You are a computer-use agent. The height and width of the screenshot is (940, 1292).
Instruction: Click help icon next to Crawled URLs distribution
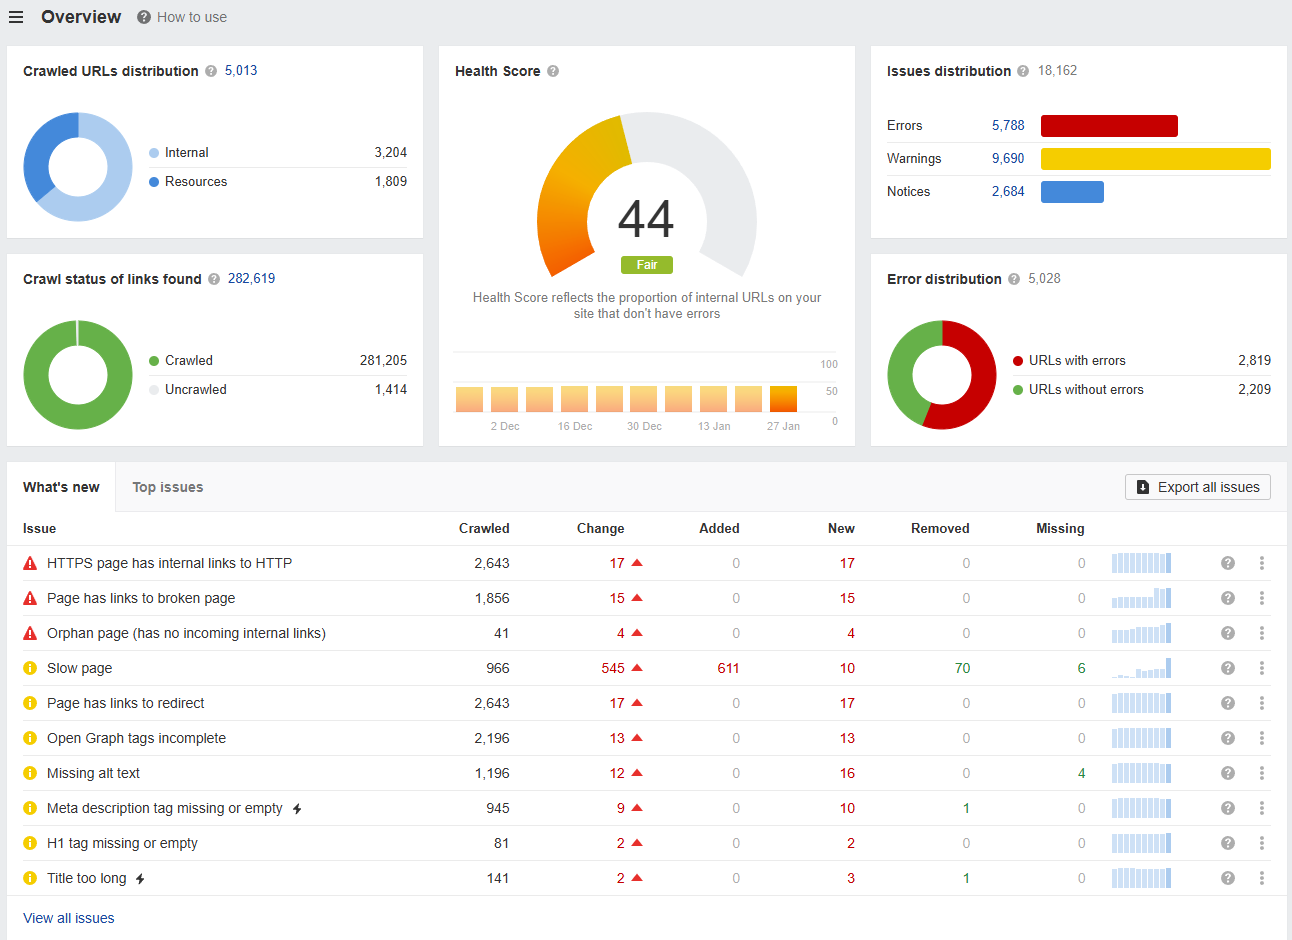[211, 71]
